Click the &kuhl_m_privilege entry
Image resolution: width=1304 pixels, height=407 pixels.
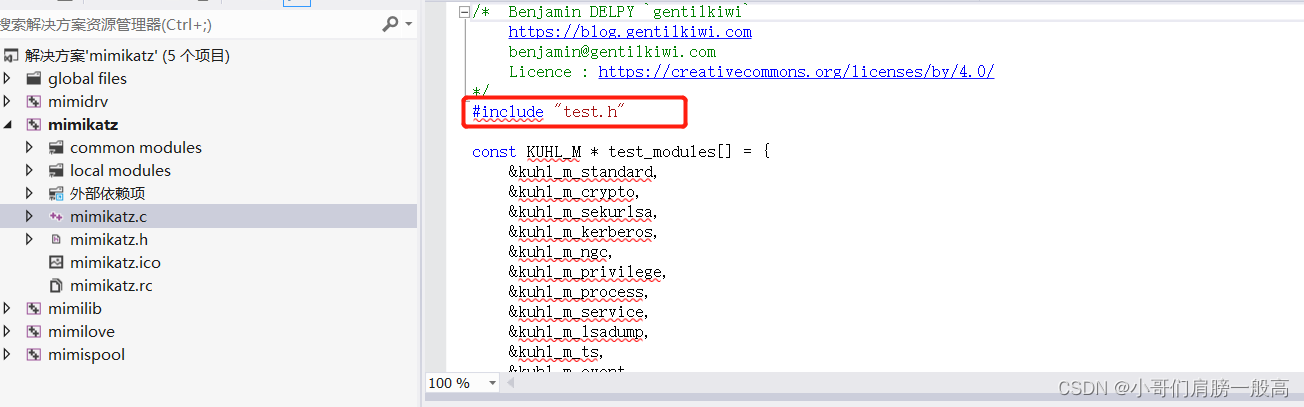point(587,272)
